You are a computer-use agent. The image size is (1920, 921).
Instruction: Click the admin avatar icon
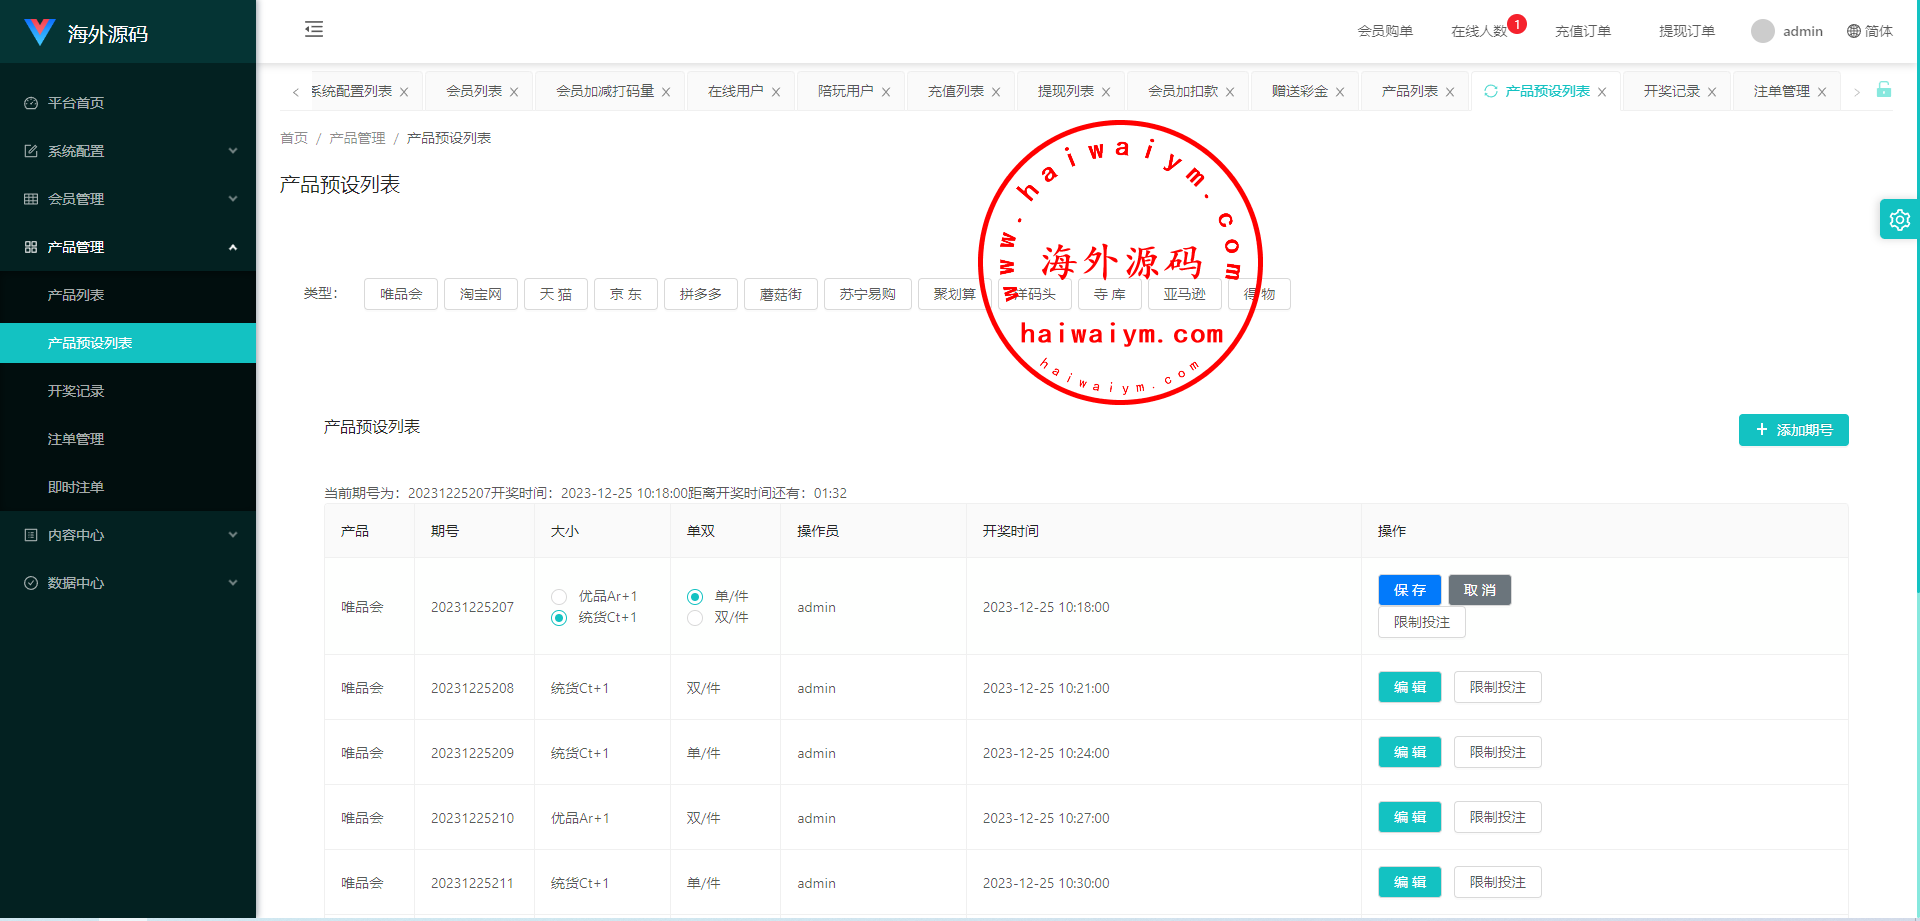point(1762,31)
